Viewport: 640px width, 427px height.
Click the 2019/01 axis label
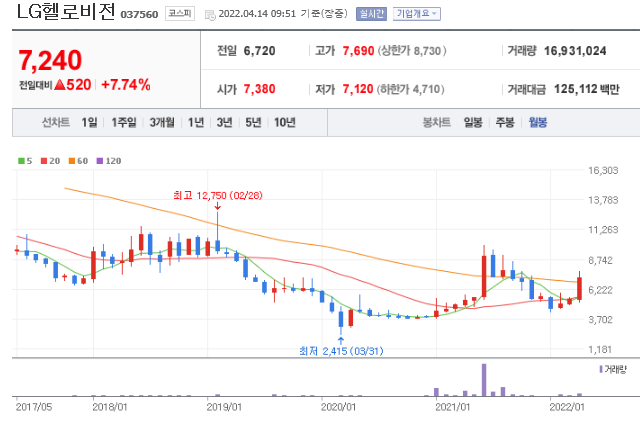[224, 407]
